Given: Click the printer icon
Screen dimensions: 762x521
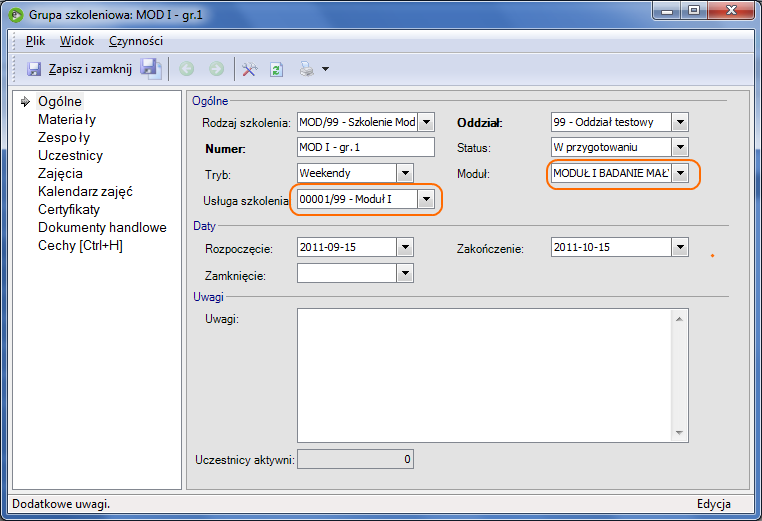Looking at the screenshot, I should point(307,69).
